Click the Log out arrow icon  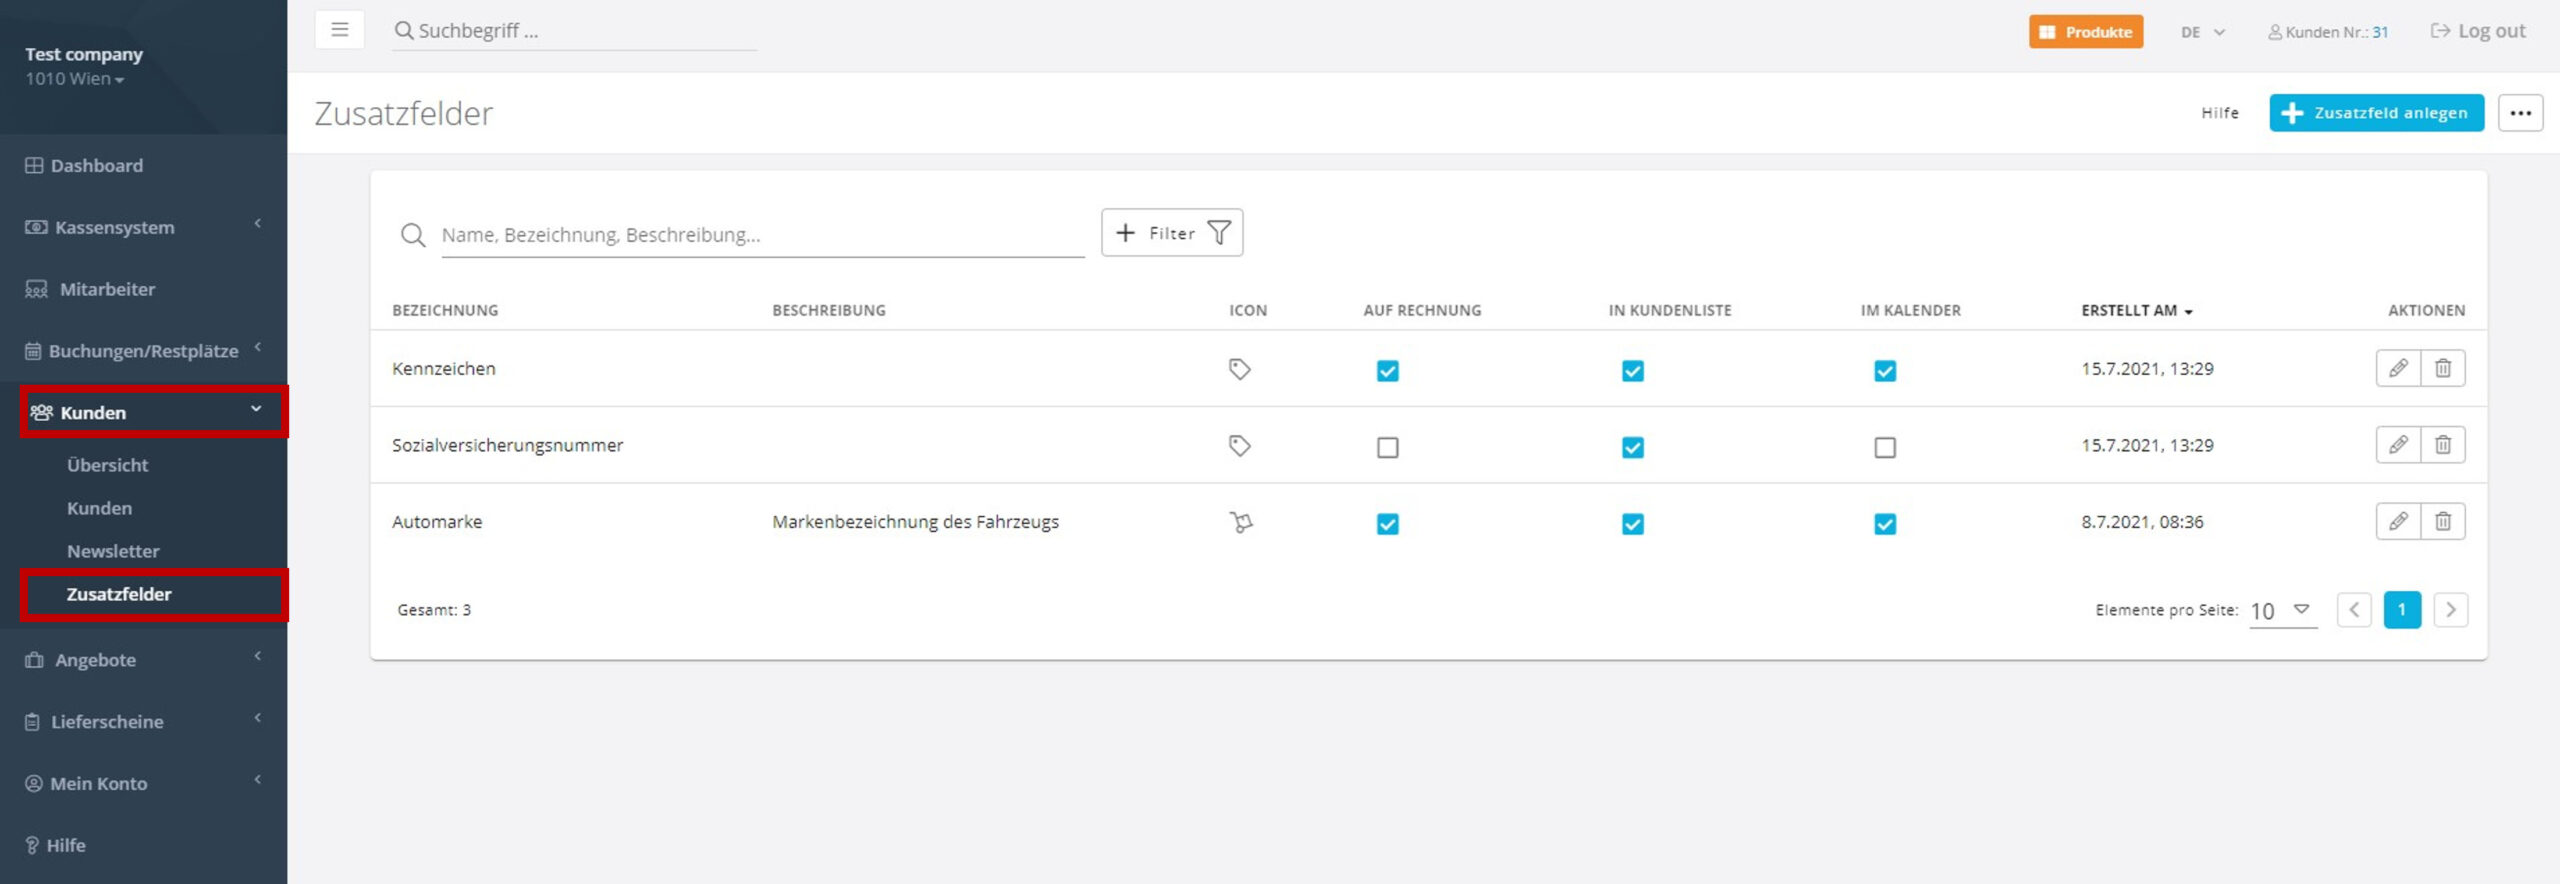point(2440,31)
